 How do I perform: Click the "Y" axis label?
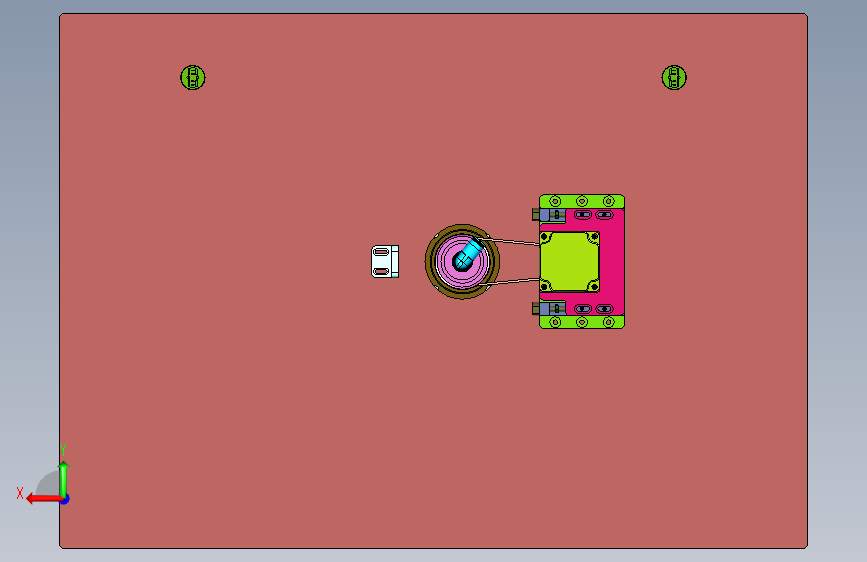tap(63, 449)
